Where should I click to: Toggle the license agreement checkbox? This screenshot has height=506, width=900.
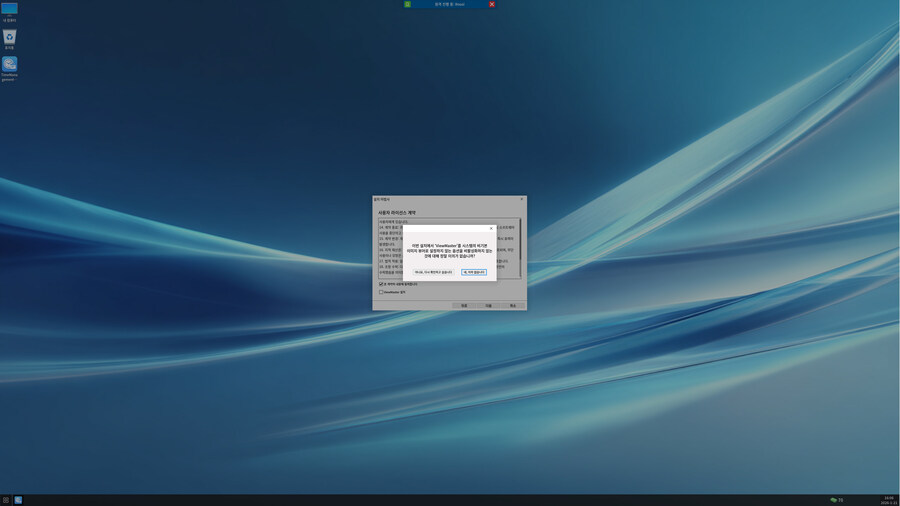[381, 284]
